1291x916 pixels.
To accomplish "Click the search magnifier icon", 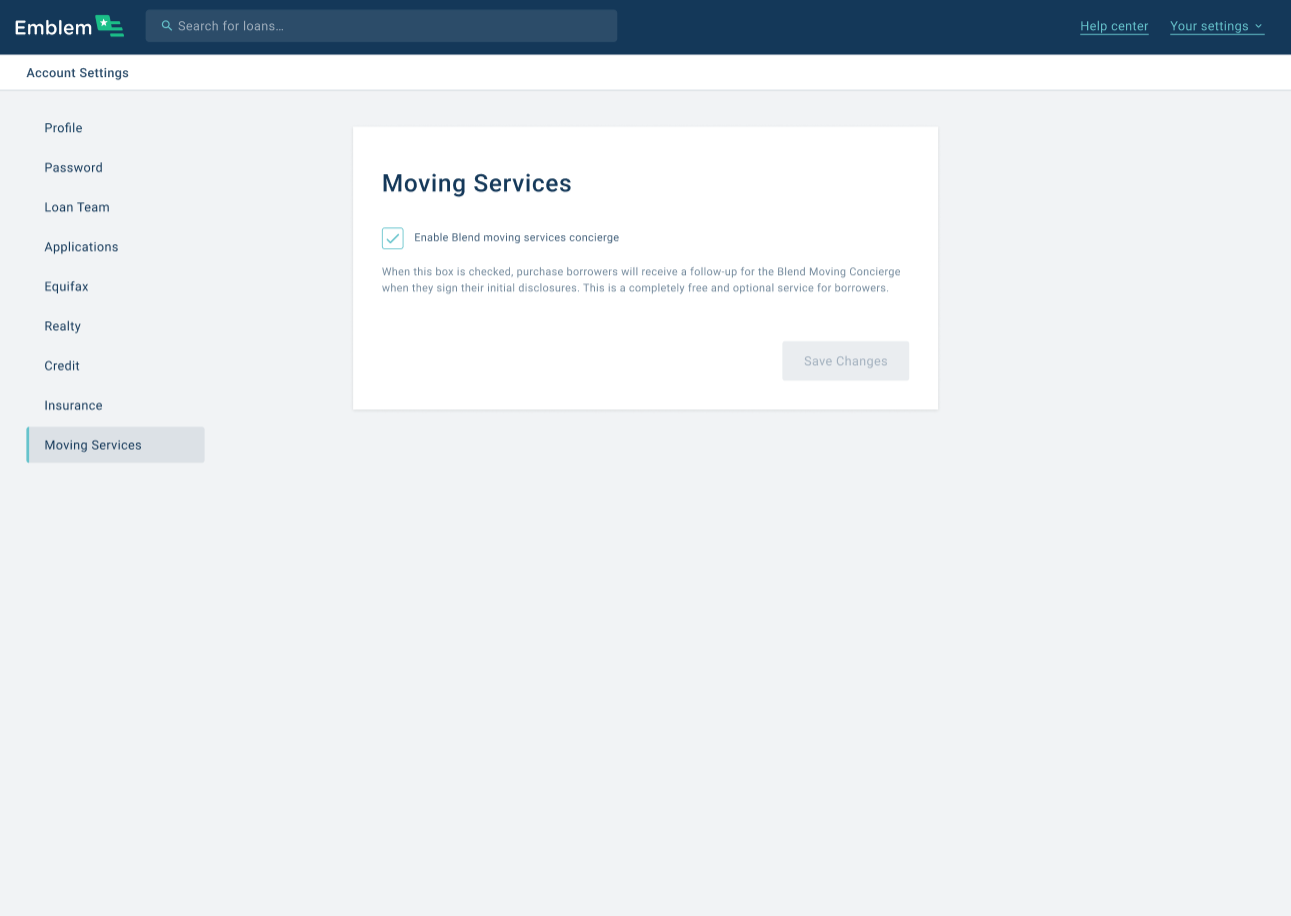I will (x=167, y=26).
